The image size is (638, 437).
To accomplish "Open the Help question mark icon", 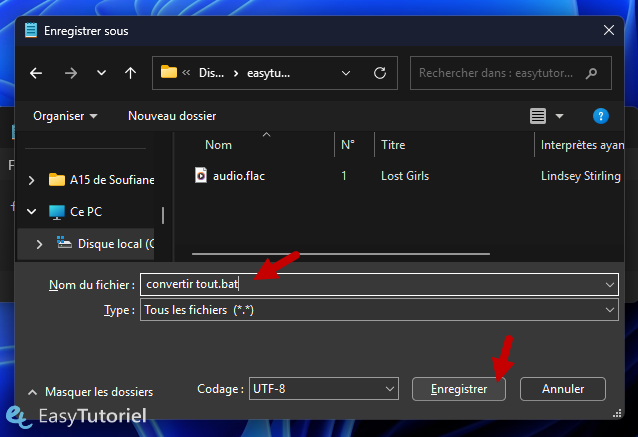I will click(600, 116).
